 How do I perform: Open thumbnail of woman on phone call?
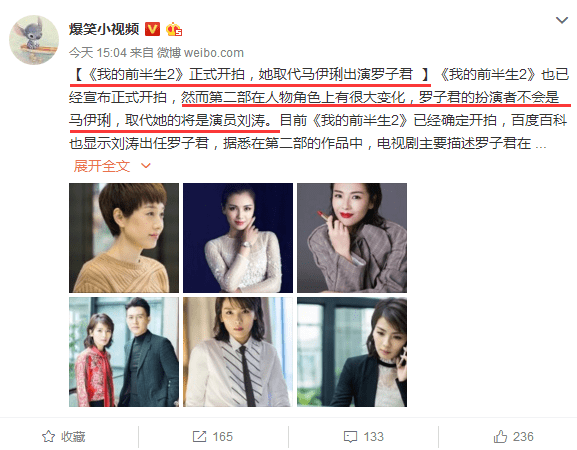[352, 352]
